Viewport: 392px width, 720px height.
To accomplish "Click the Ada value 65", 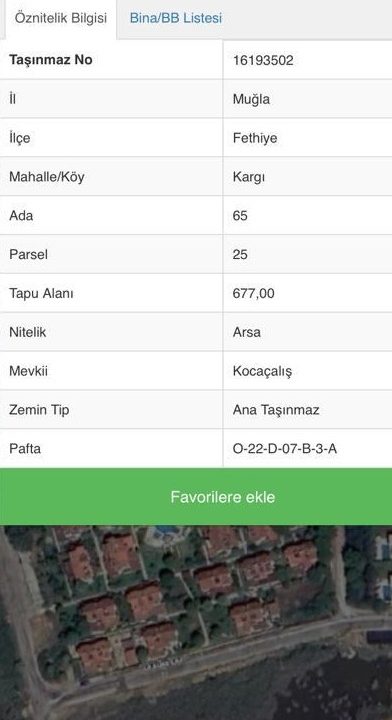I will tap(240, 215).
